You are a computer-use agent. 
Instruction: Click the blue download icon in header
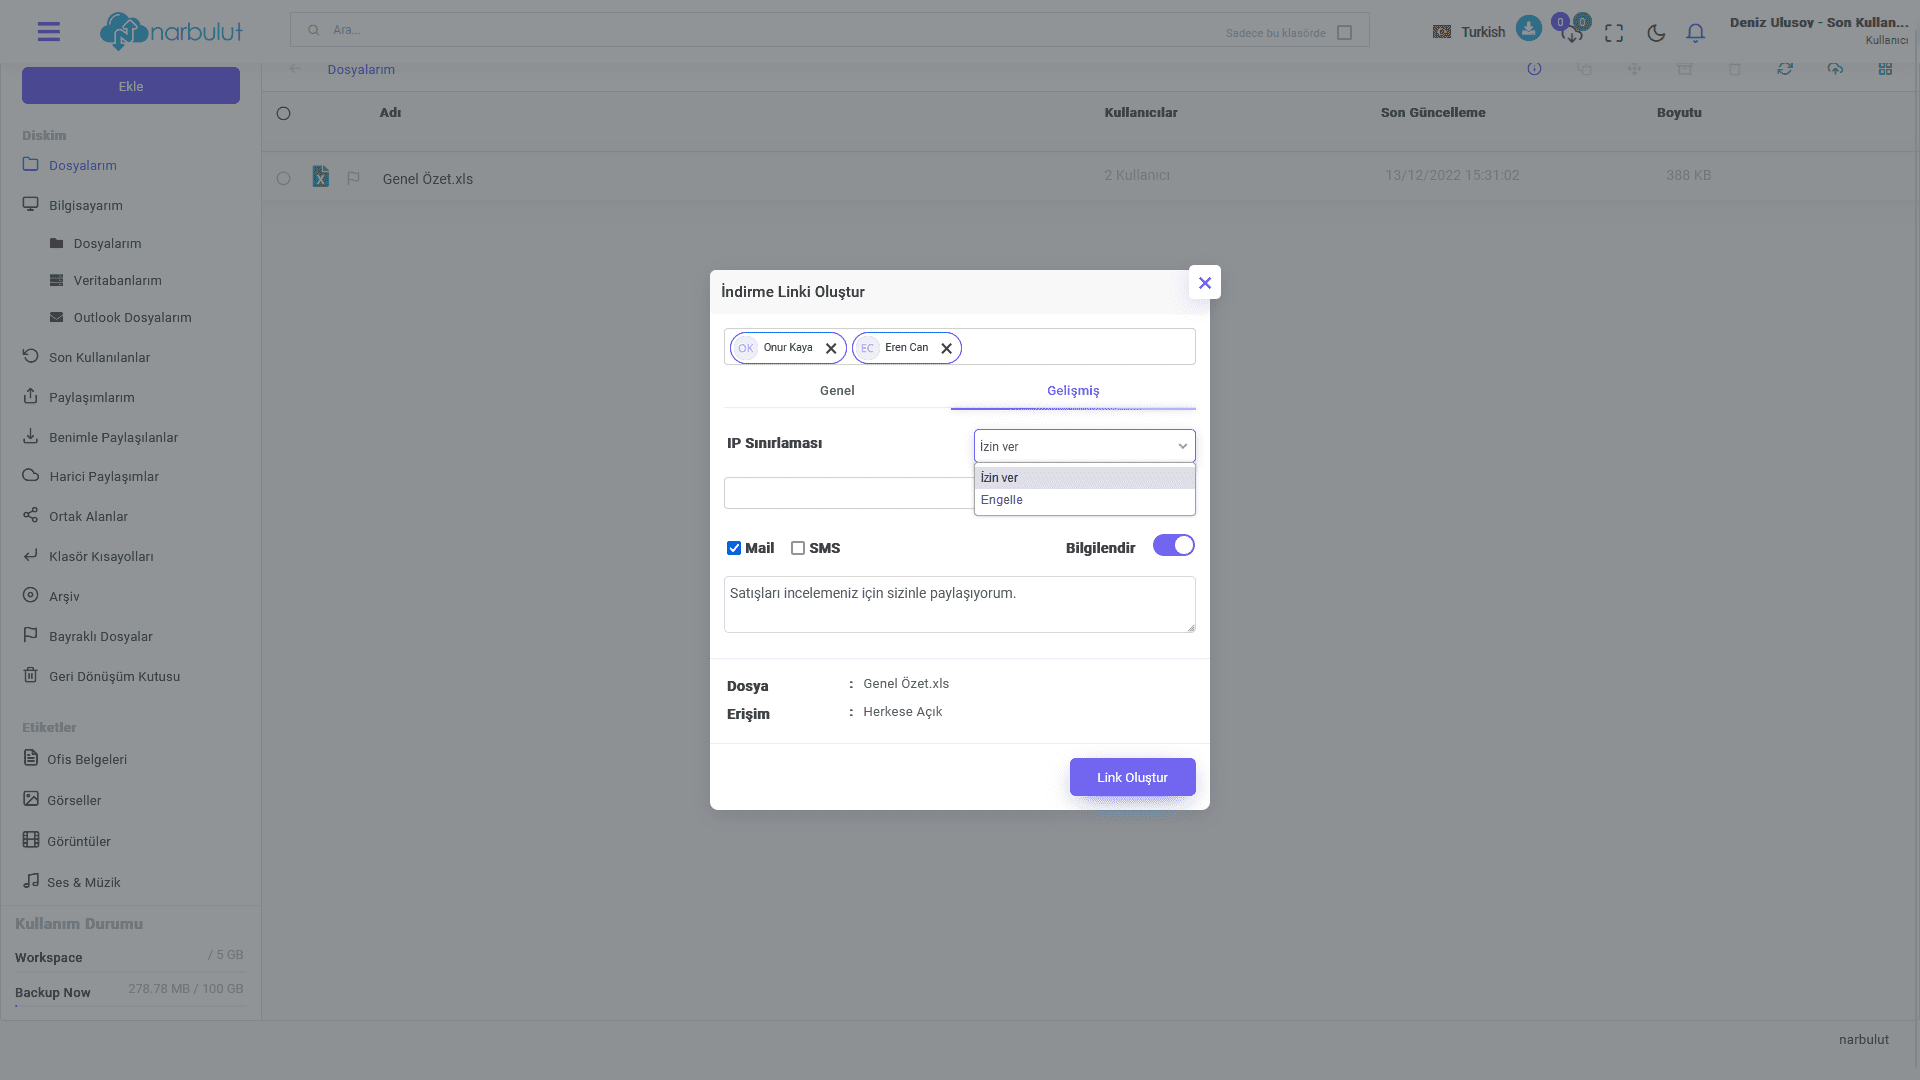pyautogui.click(x=1528, y=28)
